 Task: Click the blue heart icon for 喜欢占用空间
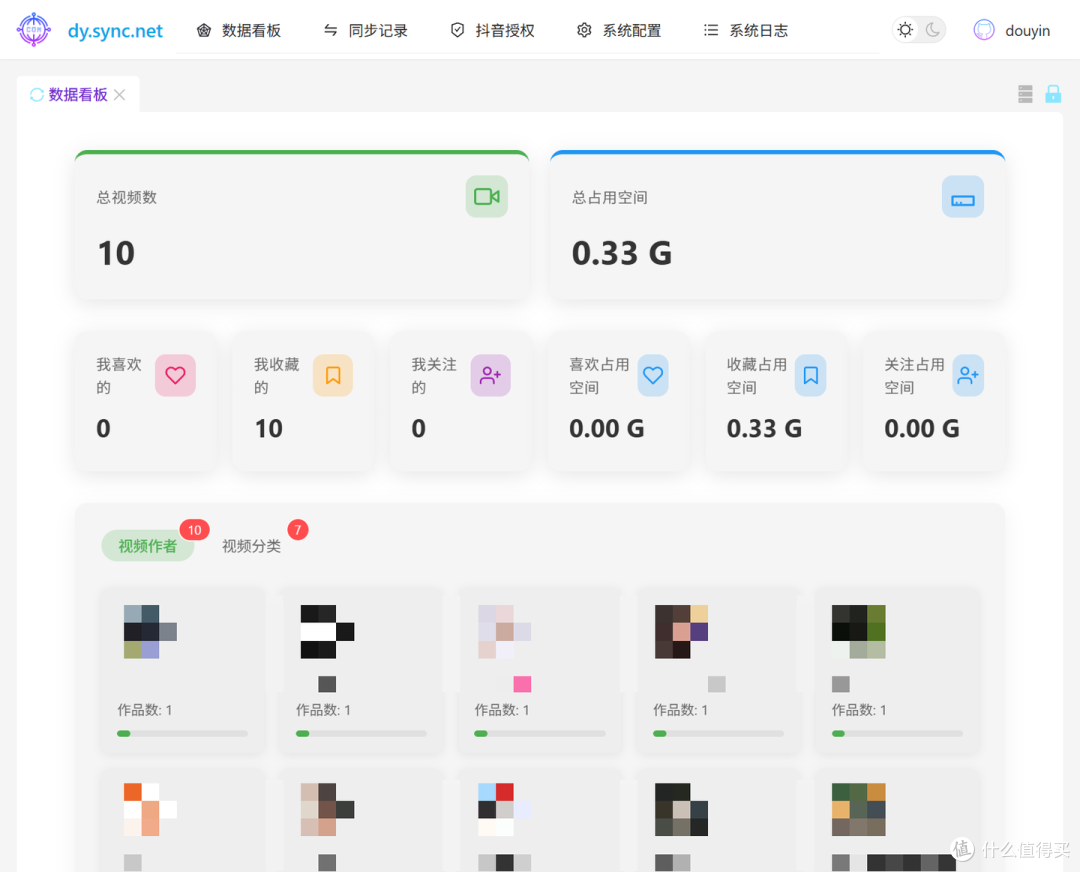point(653,375)
